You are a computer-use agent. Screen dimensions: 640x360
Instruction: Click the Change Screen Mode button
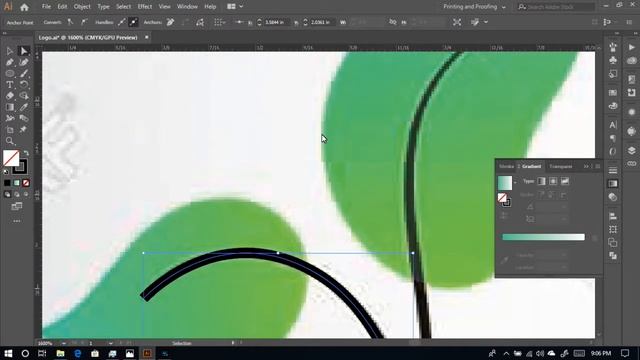(x=17, y=207)
